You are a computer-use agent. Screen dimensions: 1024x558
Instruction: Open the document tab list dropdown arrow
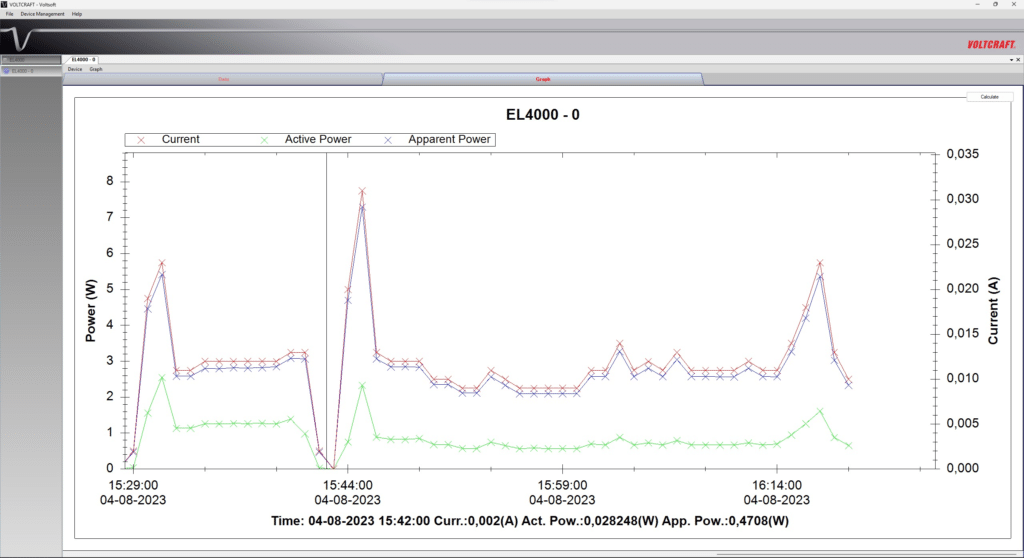click(1011, 60)
